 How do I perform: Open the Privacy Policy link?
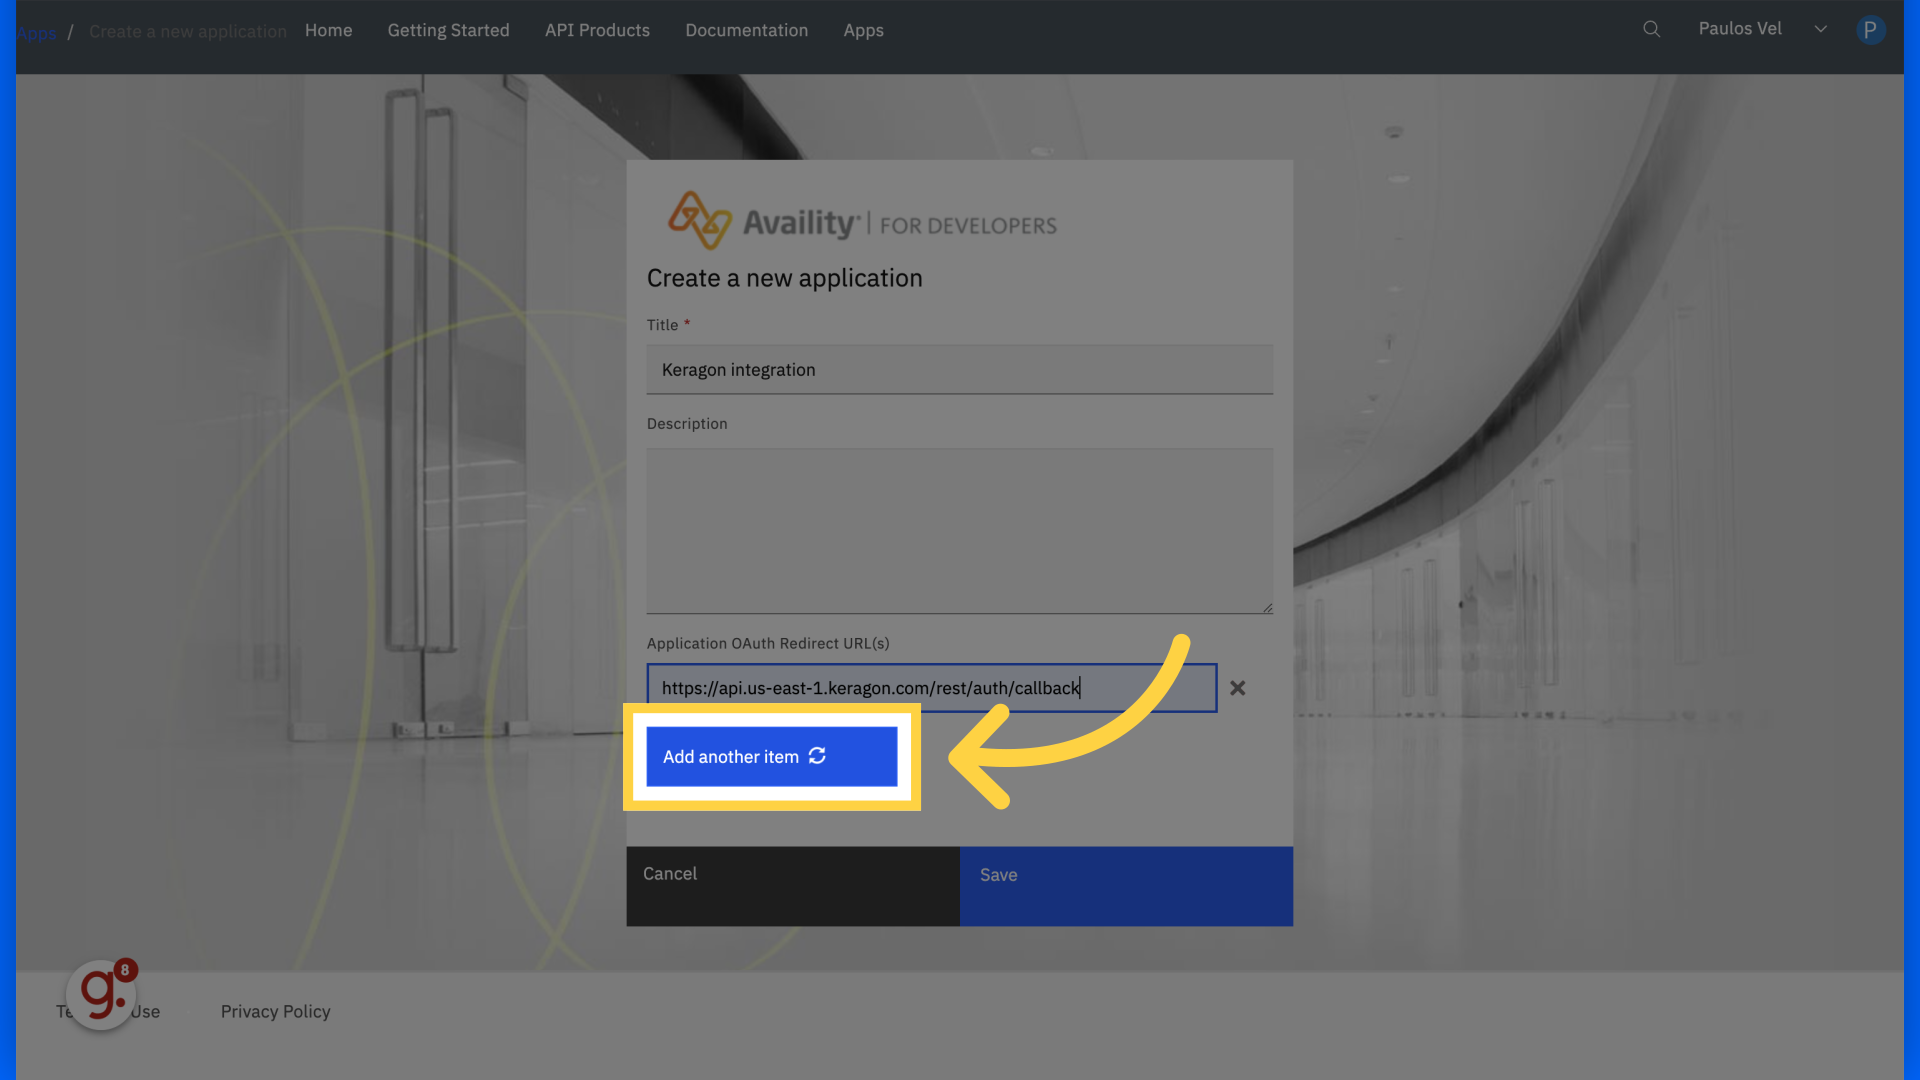point(275,1011)
